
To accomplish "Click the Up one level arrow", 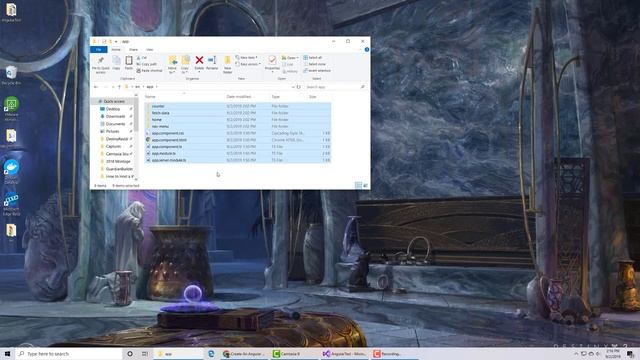I will (119, 87).
